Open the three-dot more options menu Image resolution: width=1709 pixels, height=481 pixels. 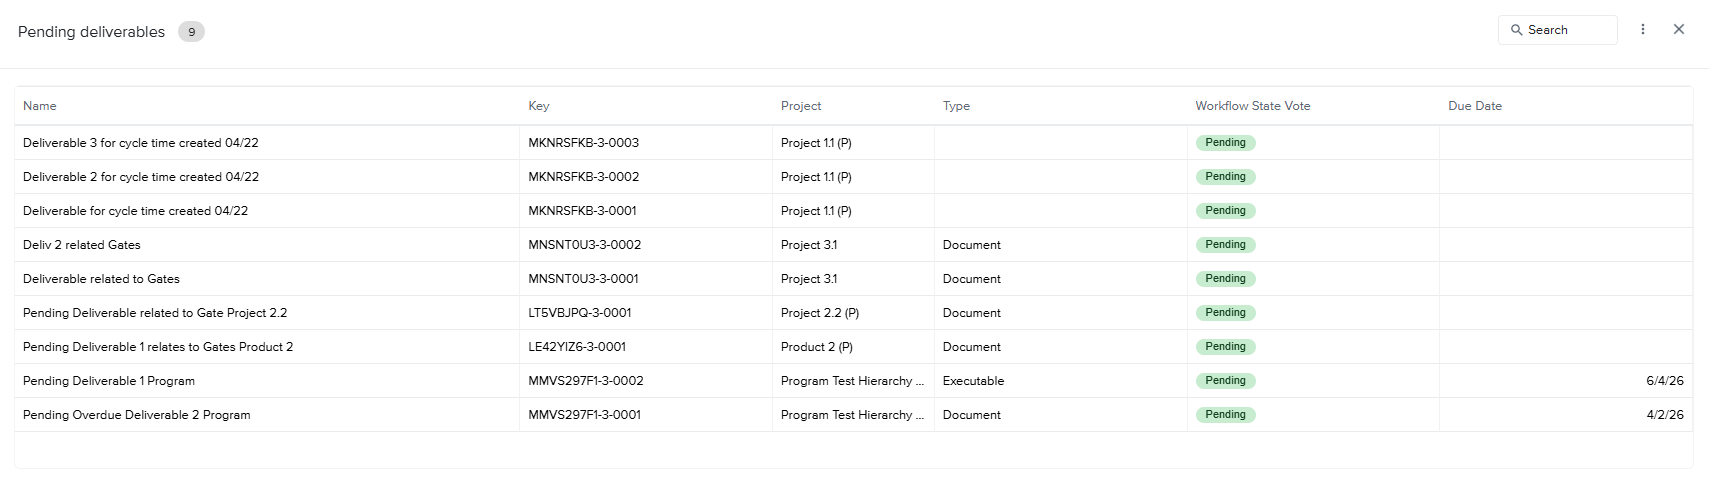(x=1642, y=30)
